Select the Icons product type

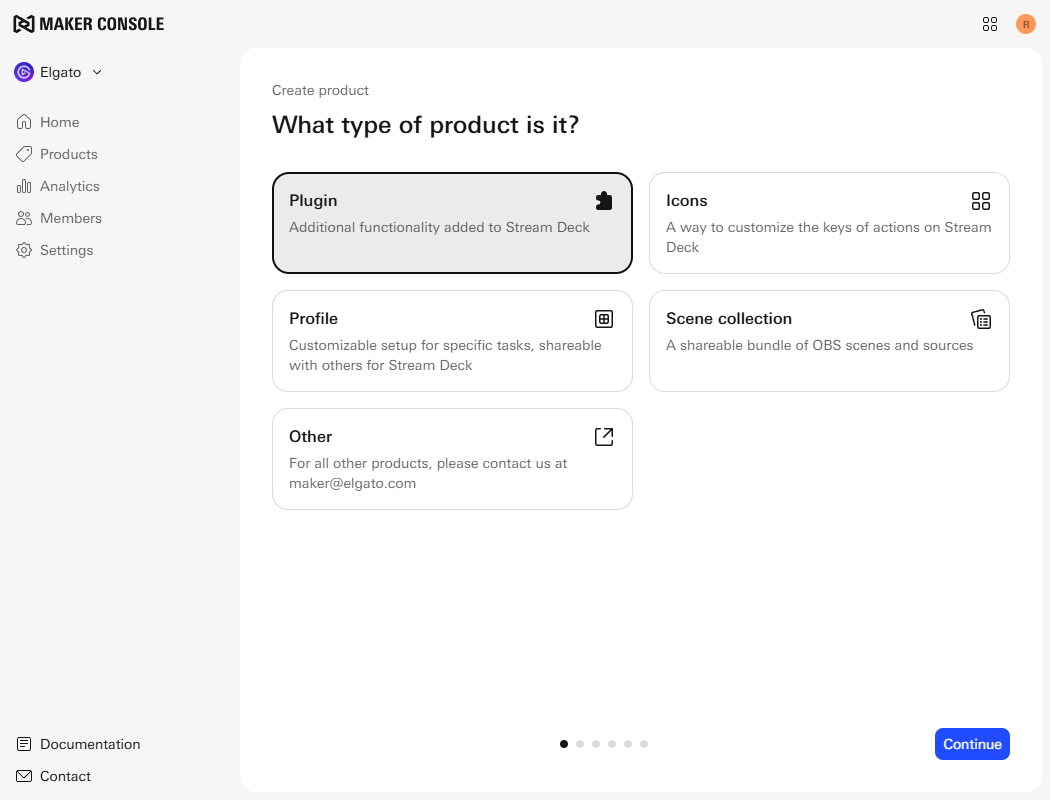829,223
